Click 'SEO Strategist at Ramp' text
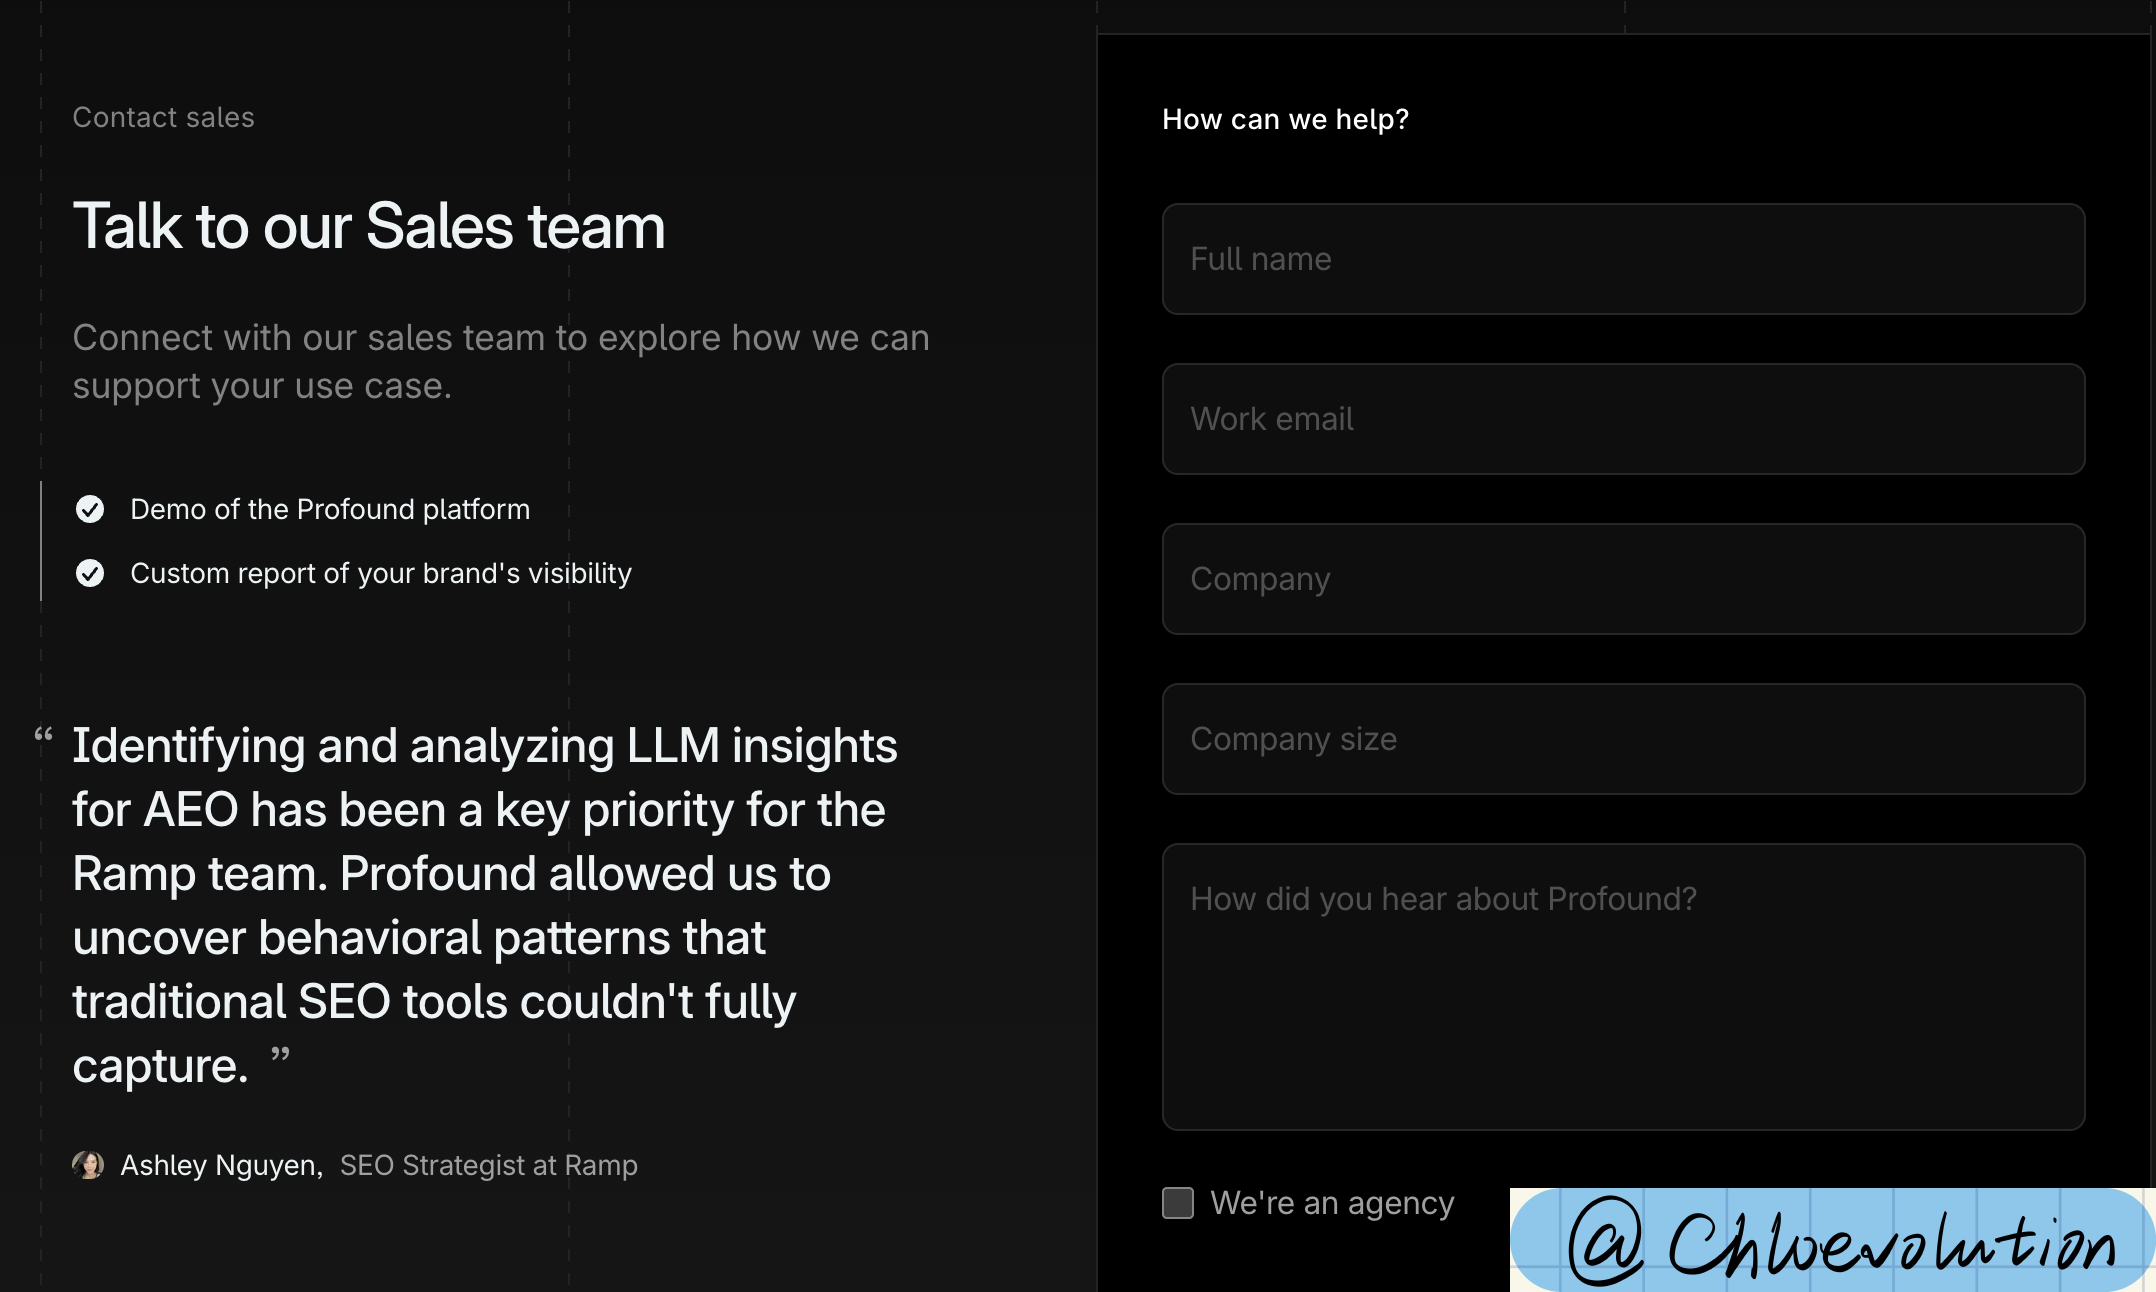Screen dimensions: 2156x1292 [488, 1165]
